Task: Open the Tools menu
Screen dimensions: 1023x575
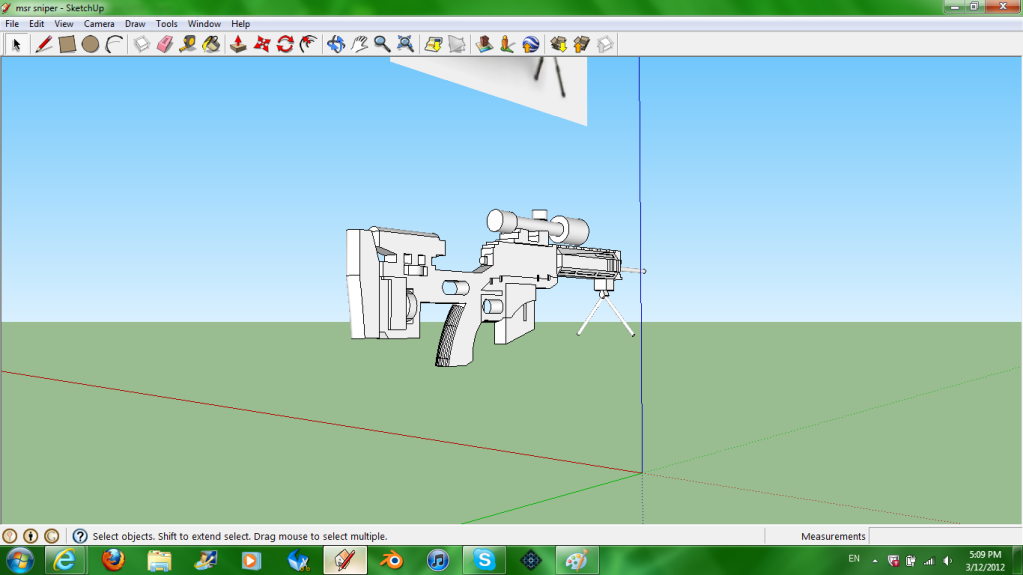Action: [166, 23]
